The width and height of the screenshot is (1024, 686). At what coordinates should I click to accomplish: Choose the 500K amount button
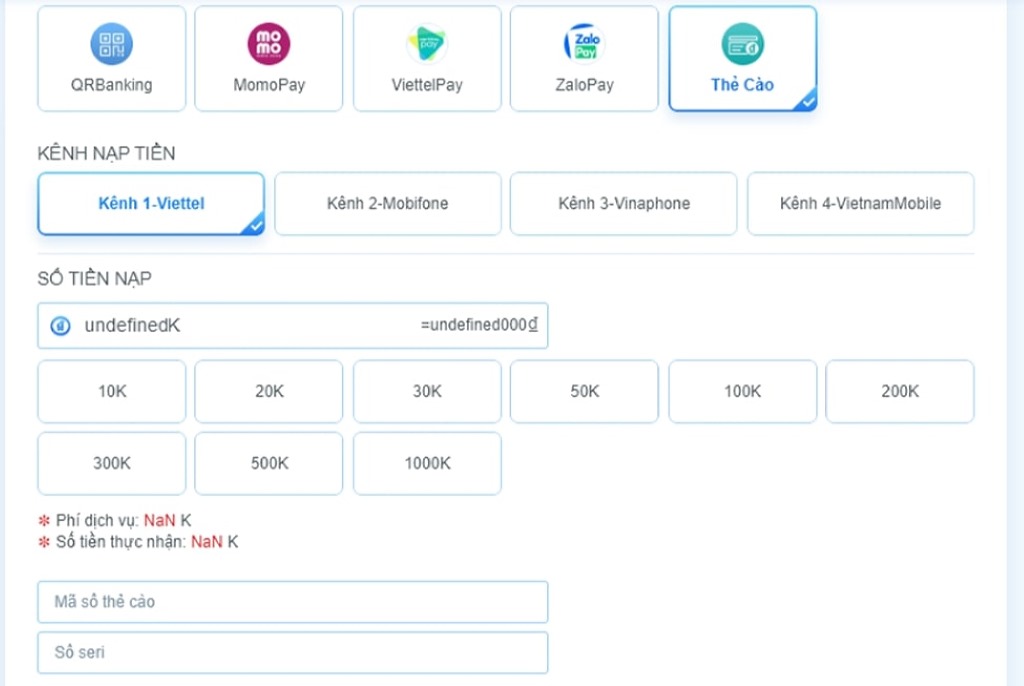click(269, 464)
